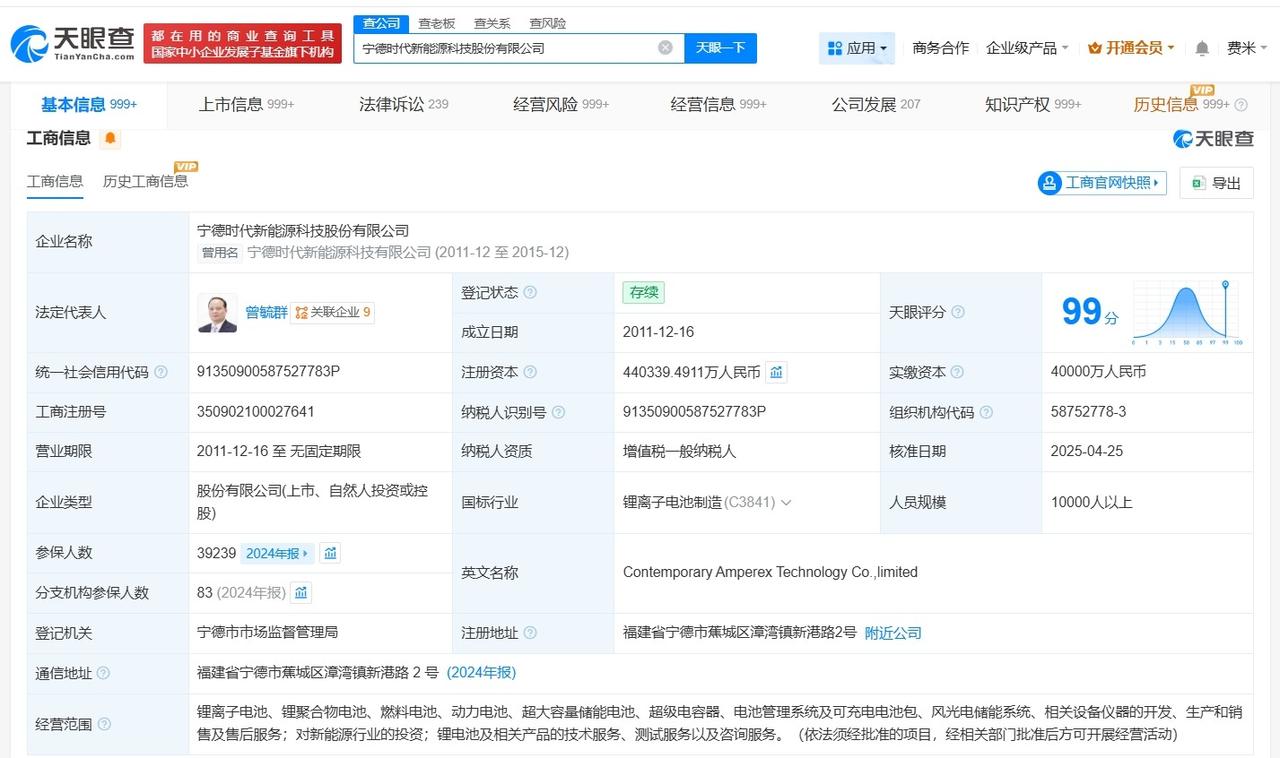
Task: Open the notification bell at top right
Action: (1200, 47)
